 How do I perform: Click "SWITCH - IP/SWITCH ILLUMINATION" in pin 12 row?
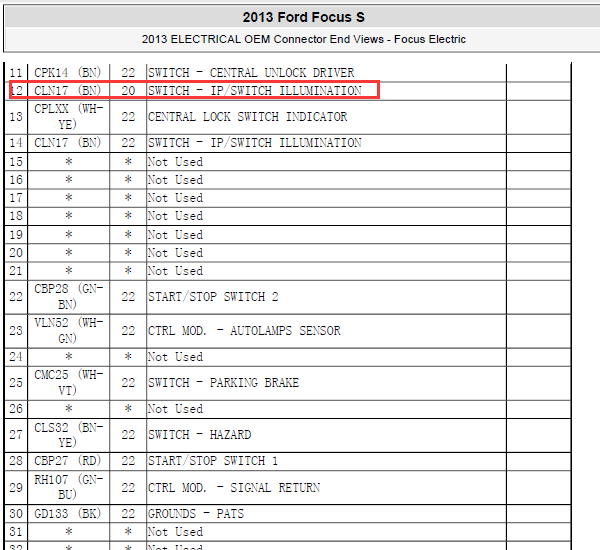click(x=254, y=91)
